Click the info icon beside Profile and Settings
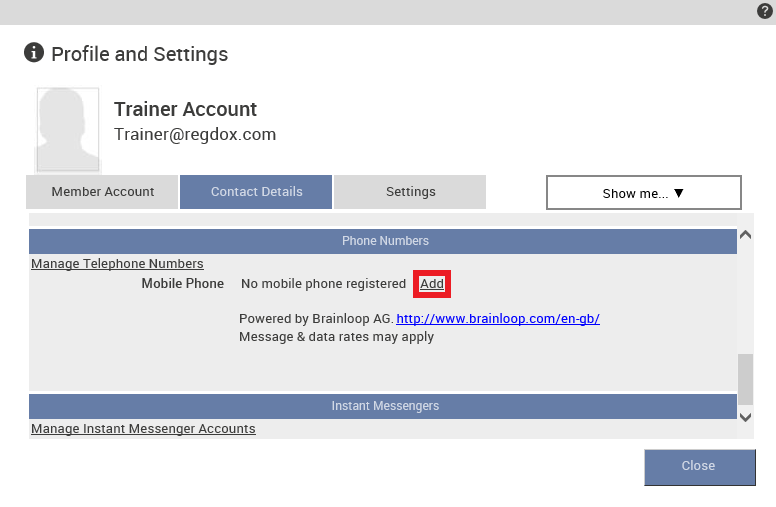Screen dimensions: 776x507 (x=34, y=52)
